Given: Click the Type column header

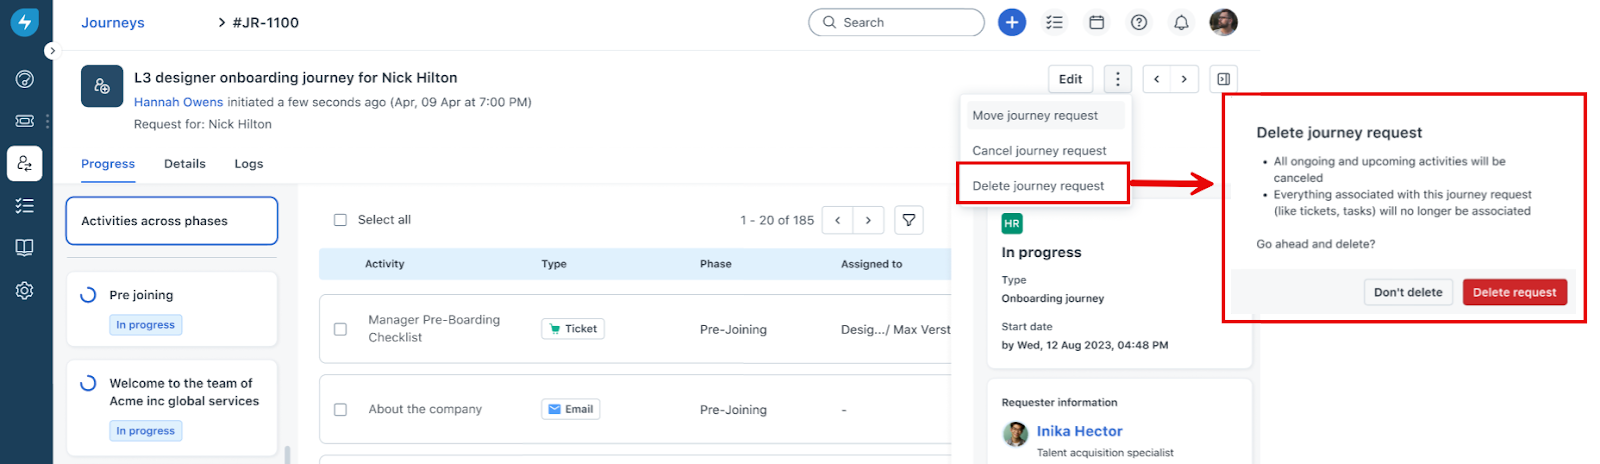Looking at the screenshot, I should coord(554,264).
